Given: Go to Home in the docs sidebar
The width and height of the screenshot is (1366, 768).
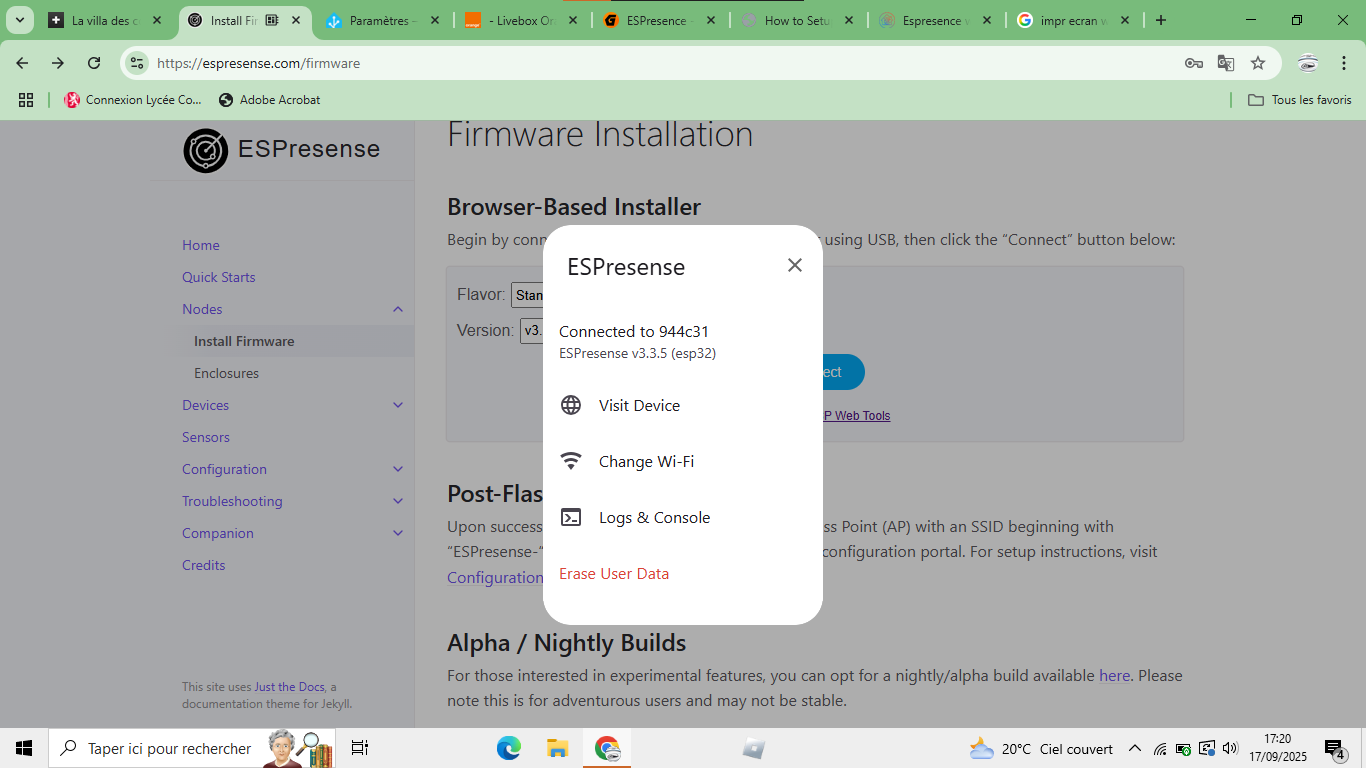Looking at the screenshot, I should [201, 245].
